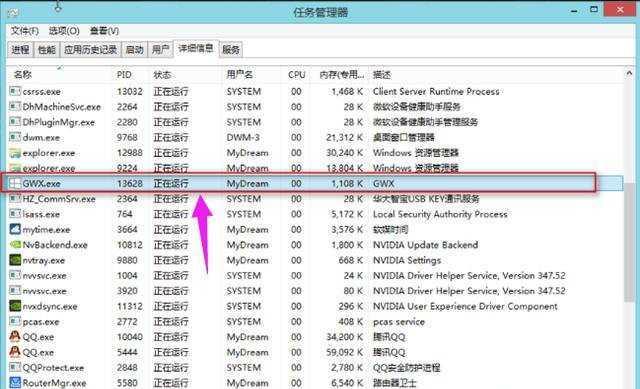This screenshot has width=640, height=389.
Task: Click explorer.exe icon with PID 12988
Action: tap(15, 153)
